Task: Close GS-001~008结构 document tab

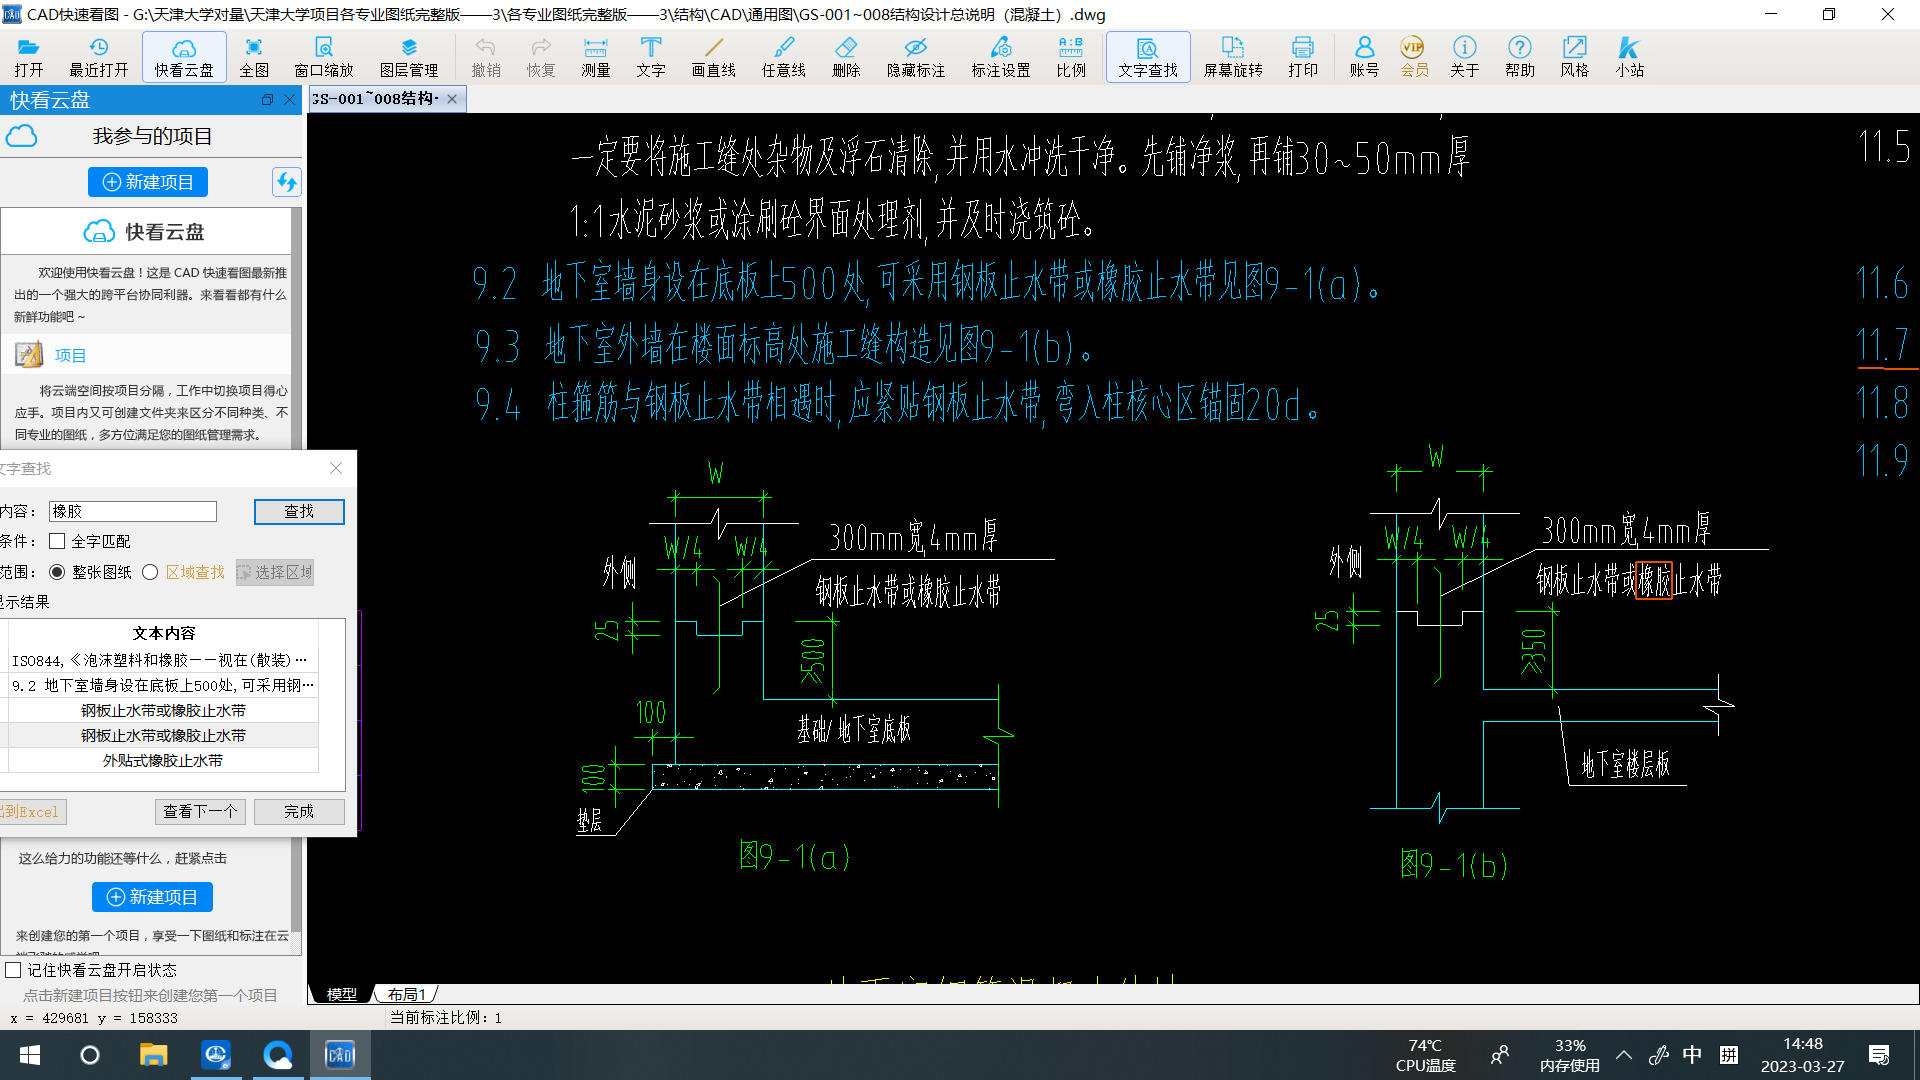Action: tap(452, 99)
